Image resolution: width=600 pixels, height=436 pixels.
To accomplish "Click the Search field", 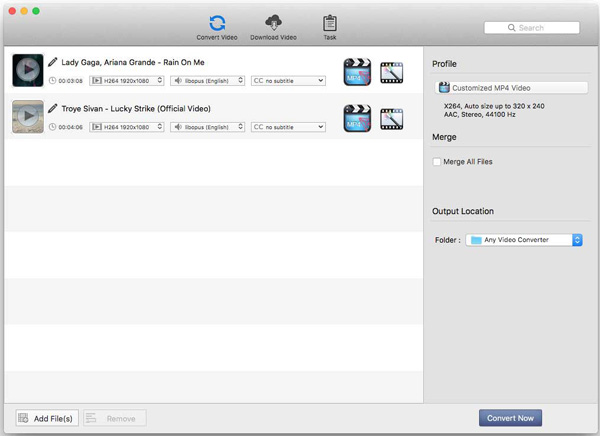I will click(x=532, y=28).
